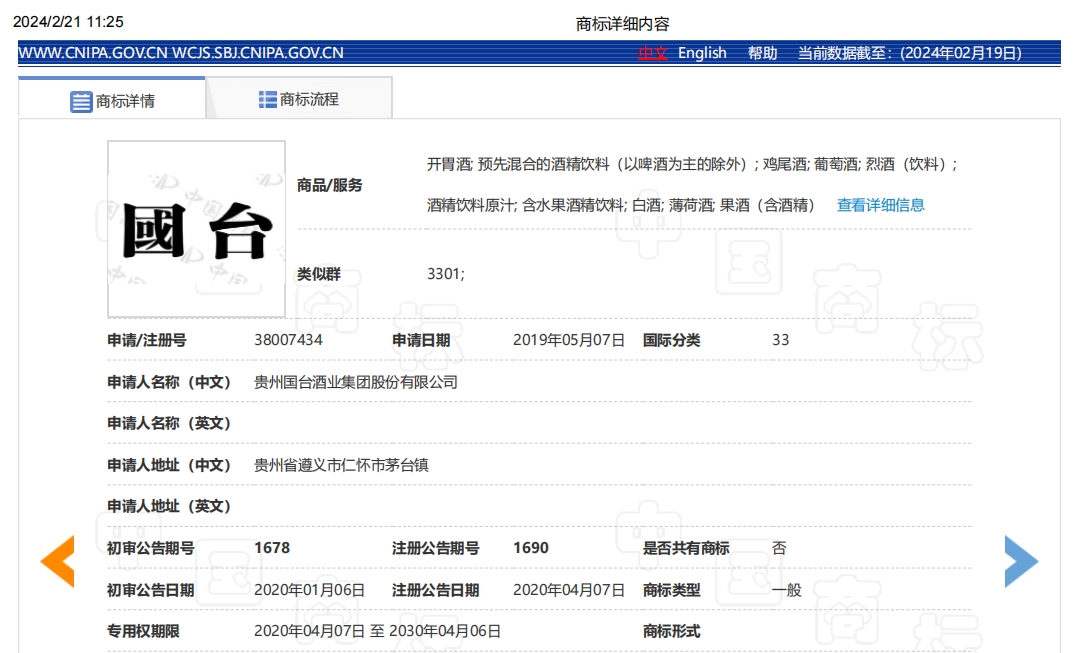Viewport: 1078px width, 653px height.
Task: Click preliminary announcement issue number 1678
Action: click(272, 548)
